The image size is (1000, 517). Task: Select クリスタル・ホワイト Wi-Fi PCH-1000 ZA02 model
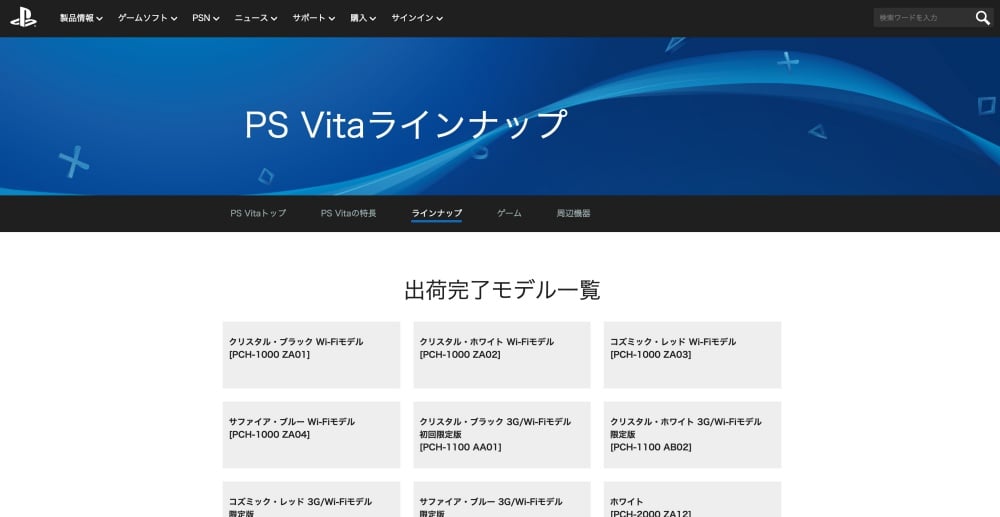click(x=501, y=354)
